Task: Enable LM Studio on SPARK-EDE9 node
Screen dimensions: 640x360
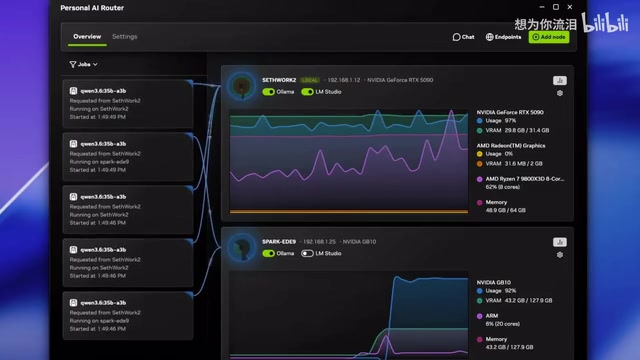Action: [x=307, y=253]
